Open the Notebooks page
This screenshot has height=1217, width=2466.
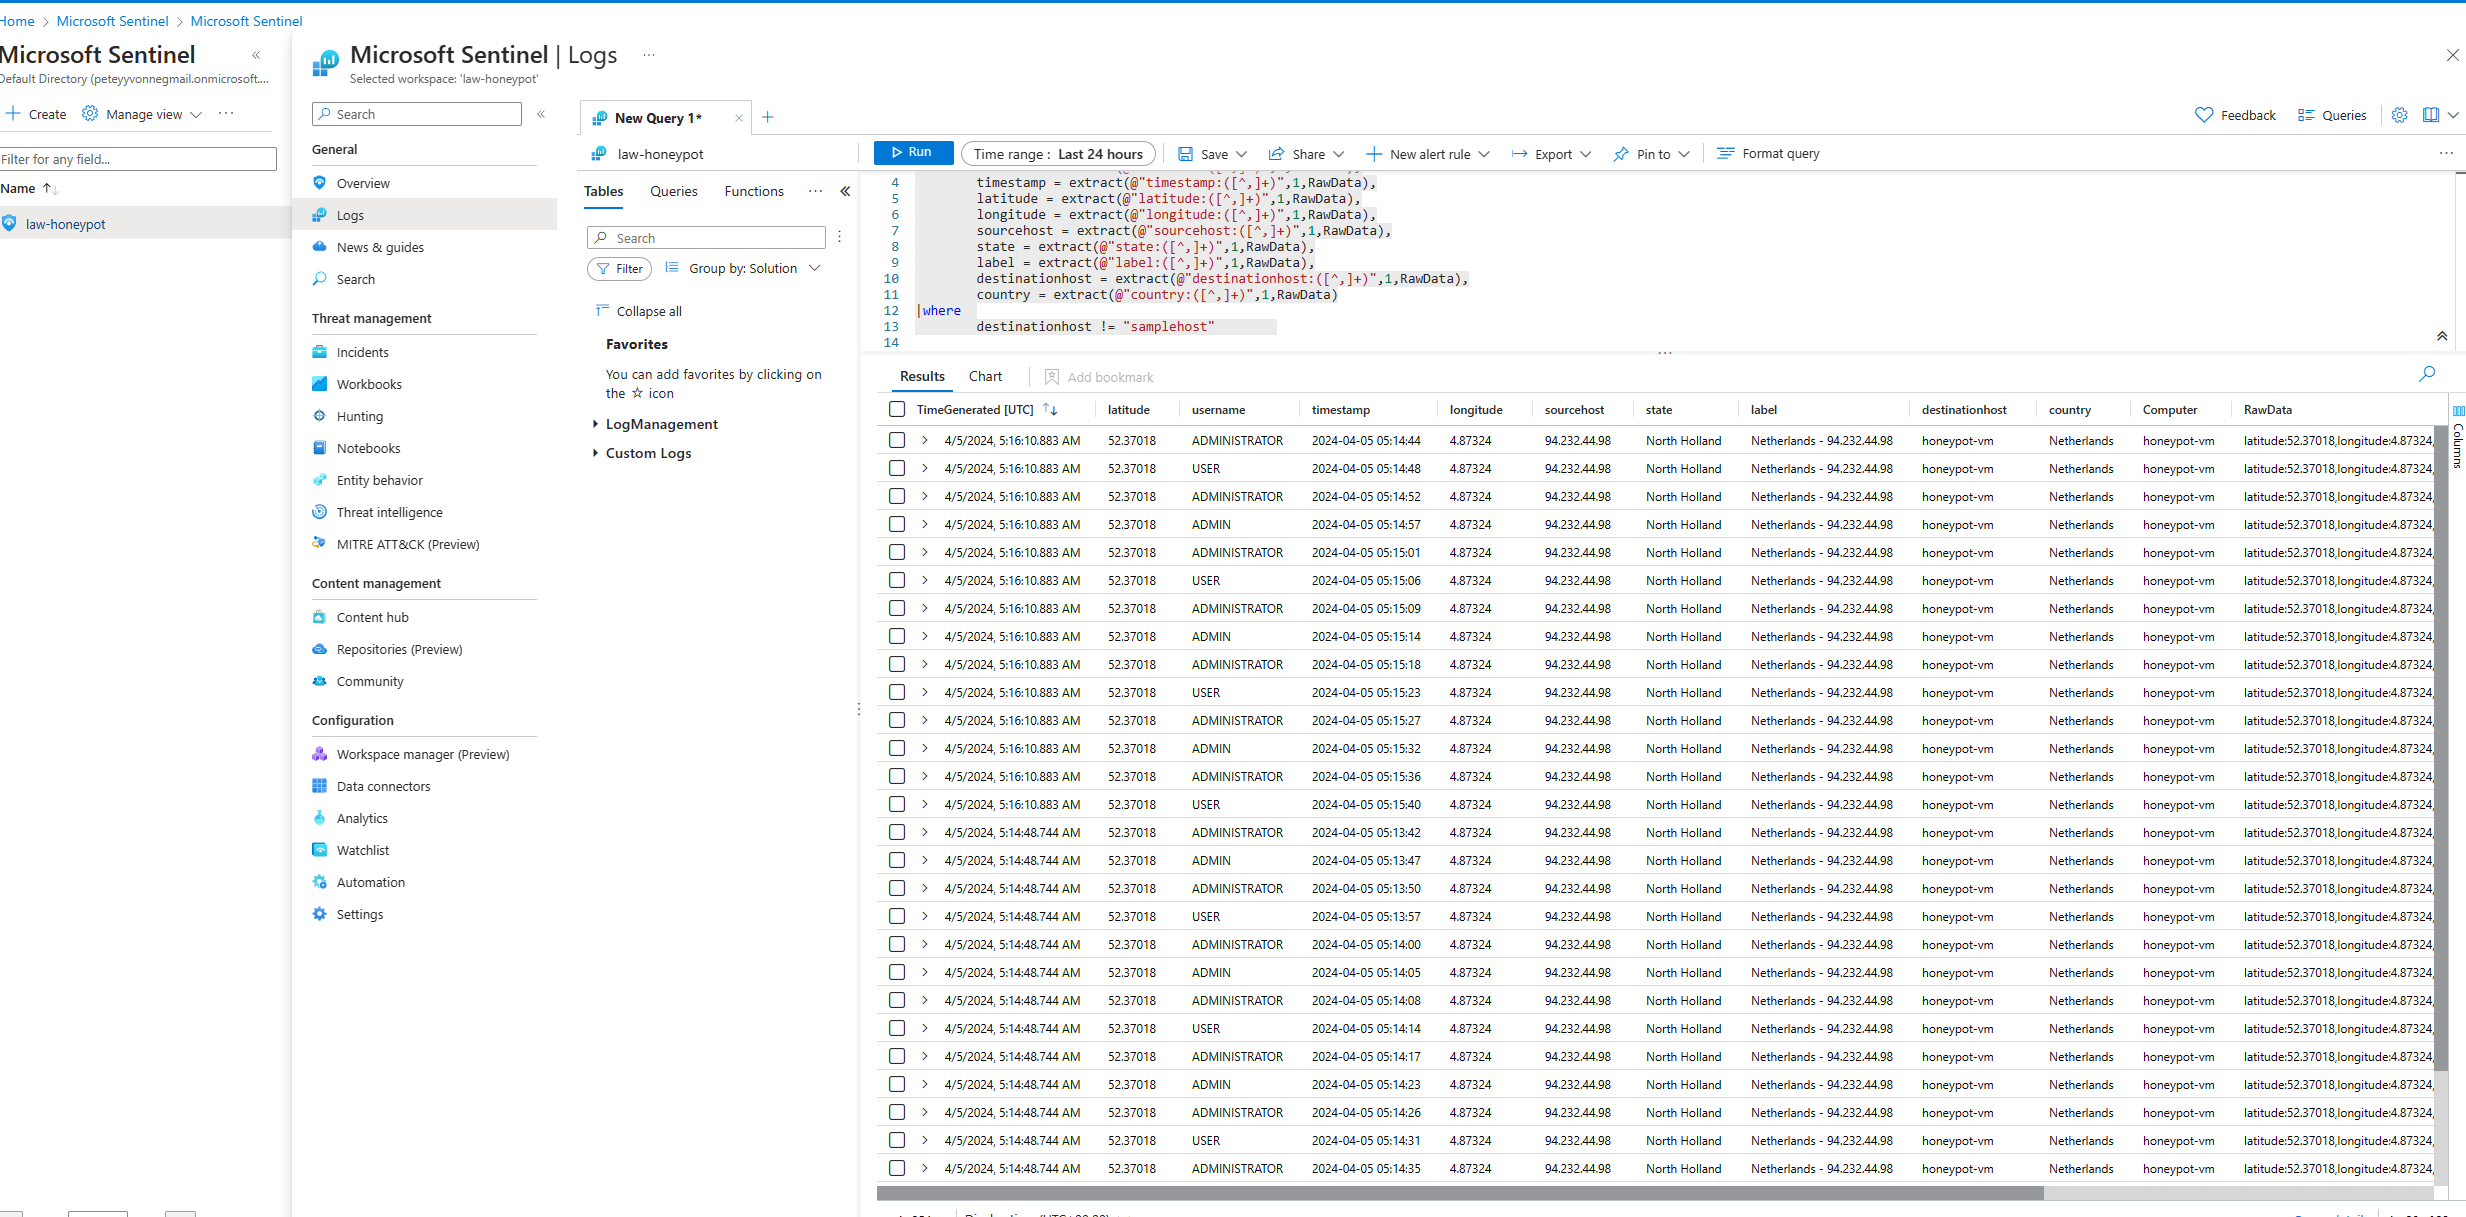(x=368, y=448)
